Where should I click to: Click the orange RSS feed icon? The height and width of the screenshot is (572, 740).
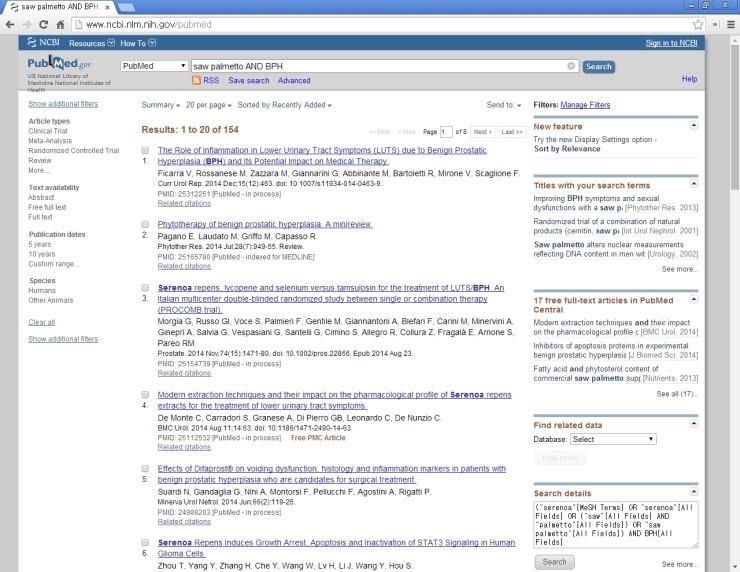click(x=197, y=80)
